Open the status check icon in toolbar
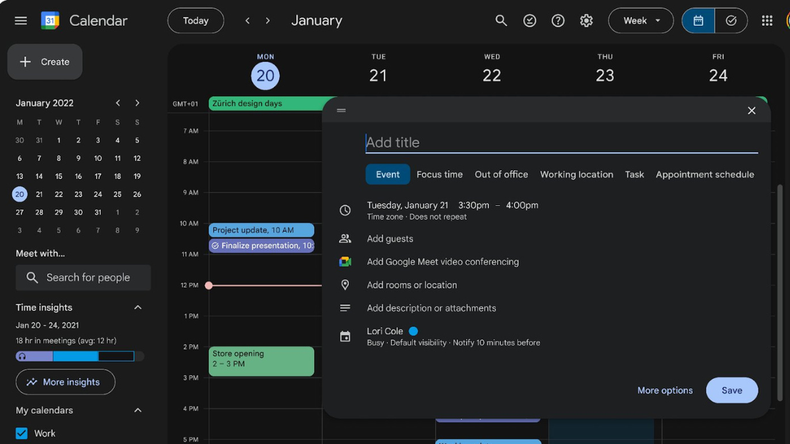 click(530, 21)
